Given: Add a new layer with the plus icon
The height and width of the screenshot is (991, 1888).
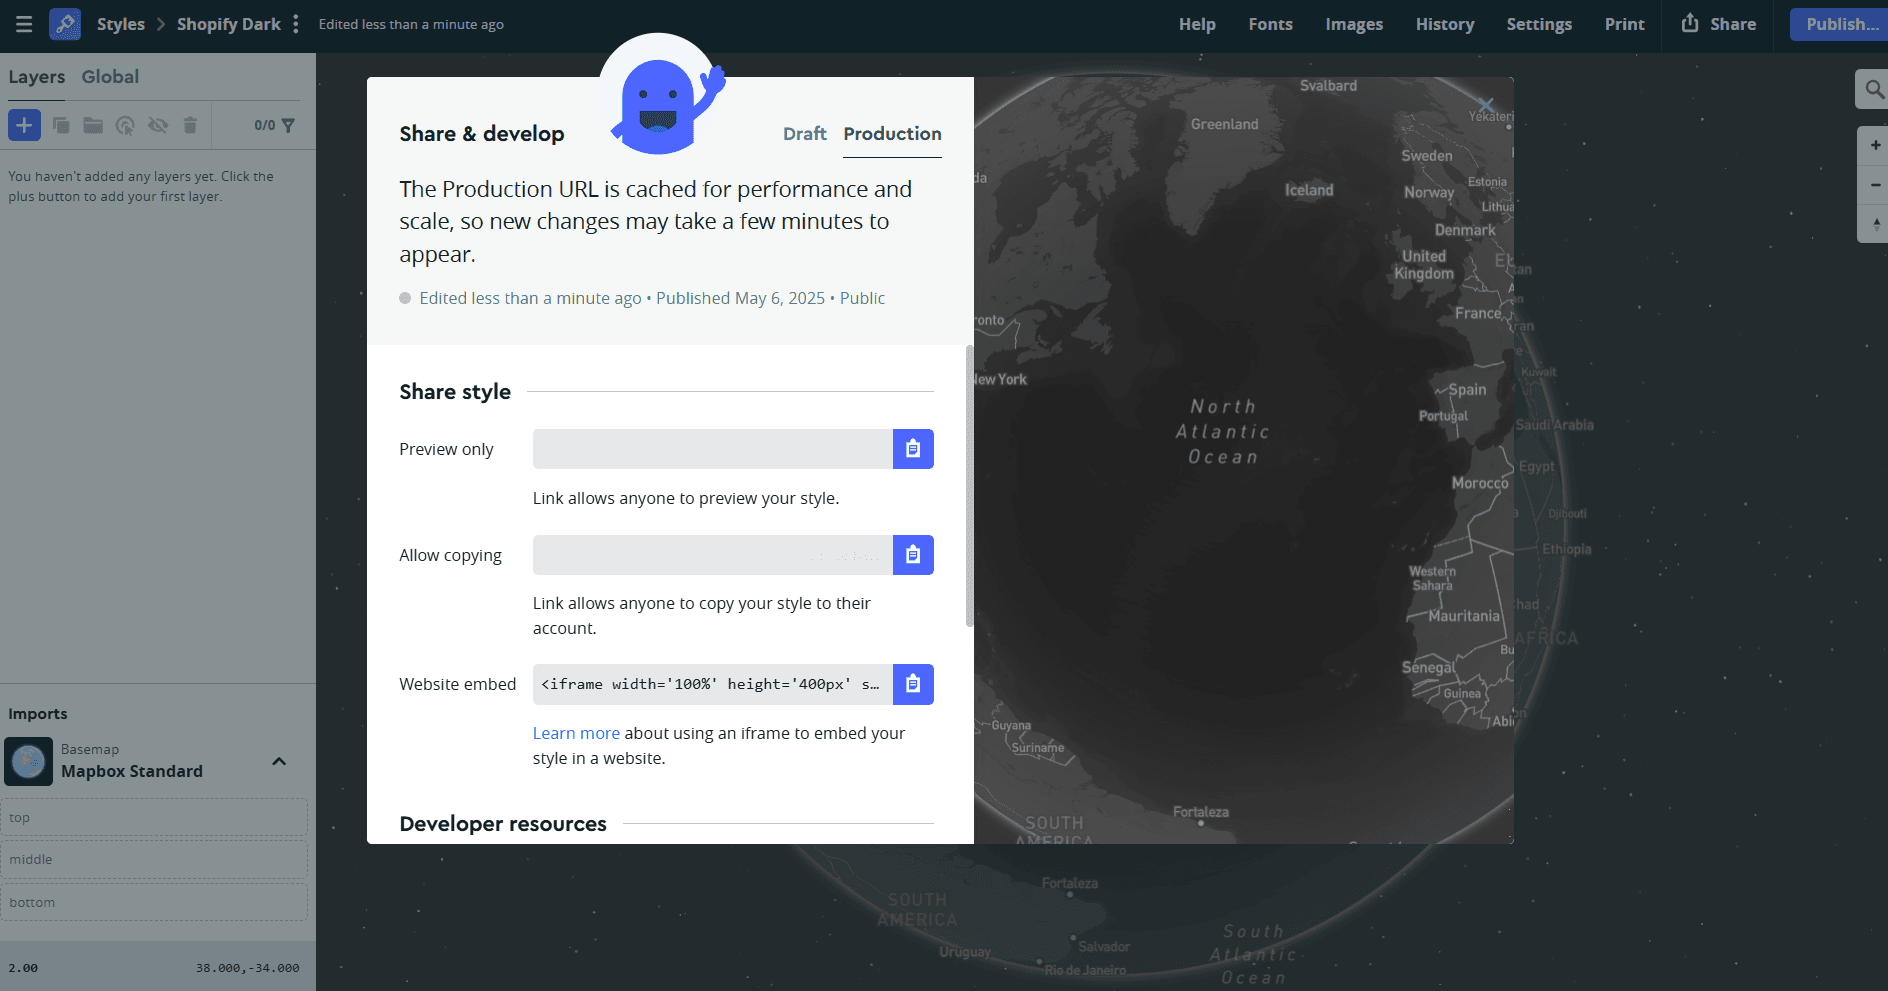Looking at the screenshot, I should (x=24, y=125).
